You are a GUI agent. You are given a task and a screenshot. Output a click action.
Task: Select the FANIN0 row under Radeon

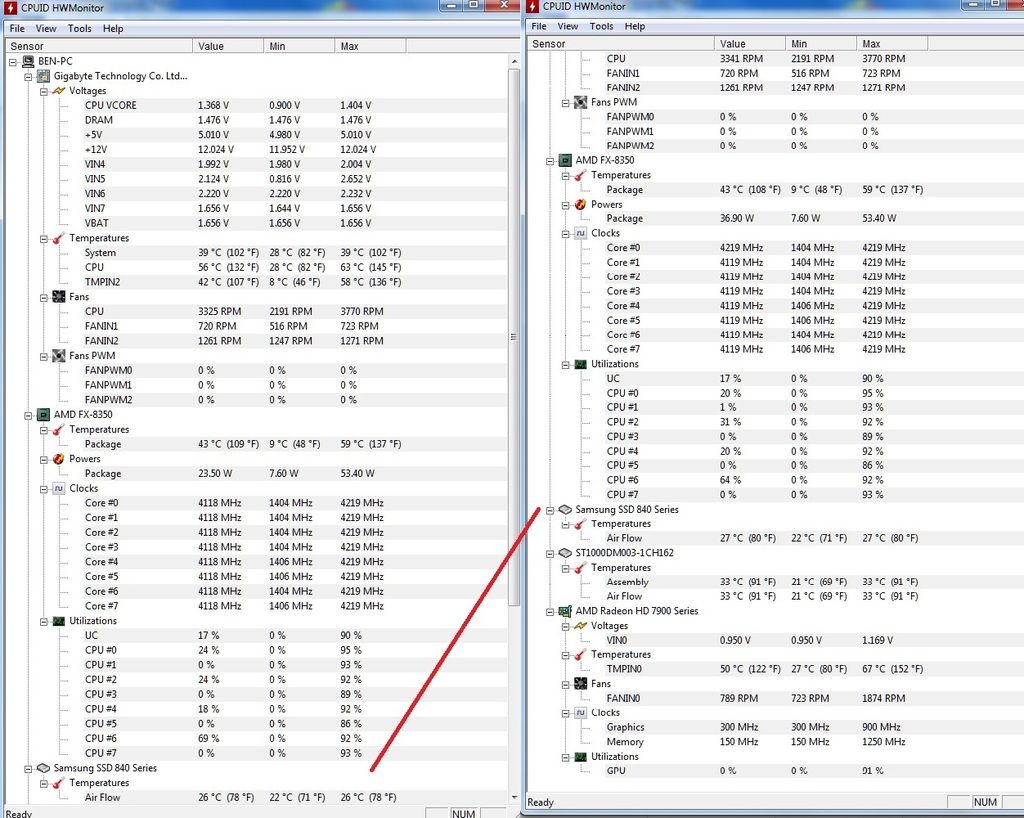click(814, 698)
